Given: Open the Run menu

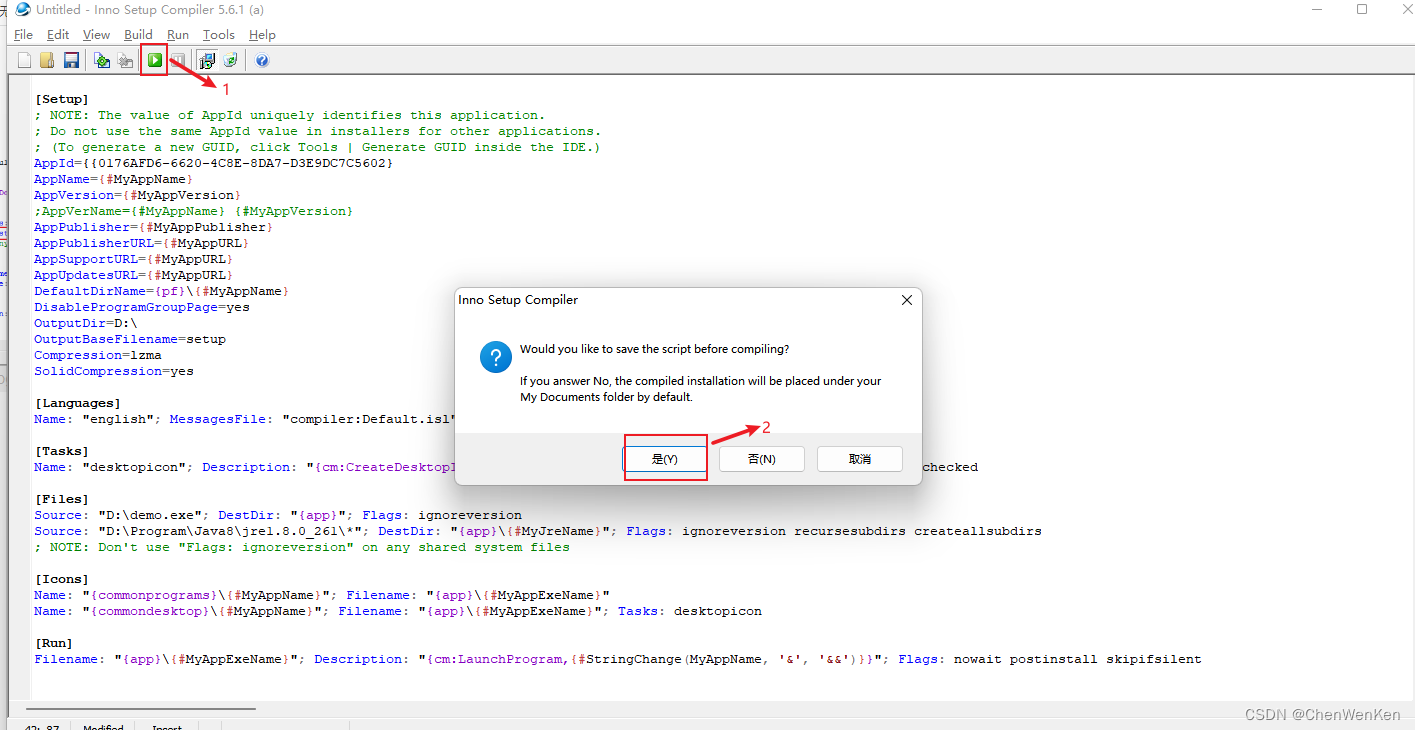Looking at the screenshot, I should pyautogui.click(x=178, y=35).
